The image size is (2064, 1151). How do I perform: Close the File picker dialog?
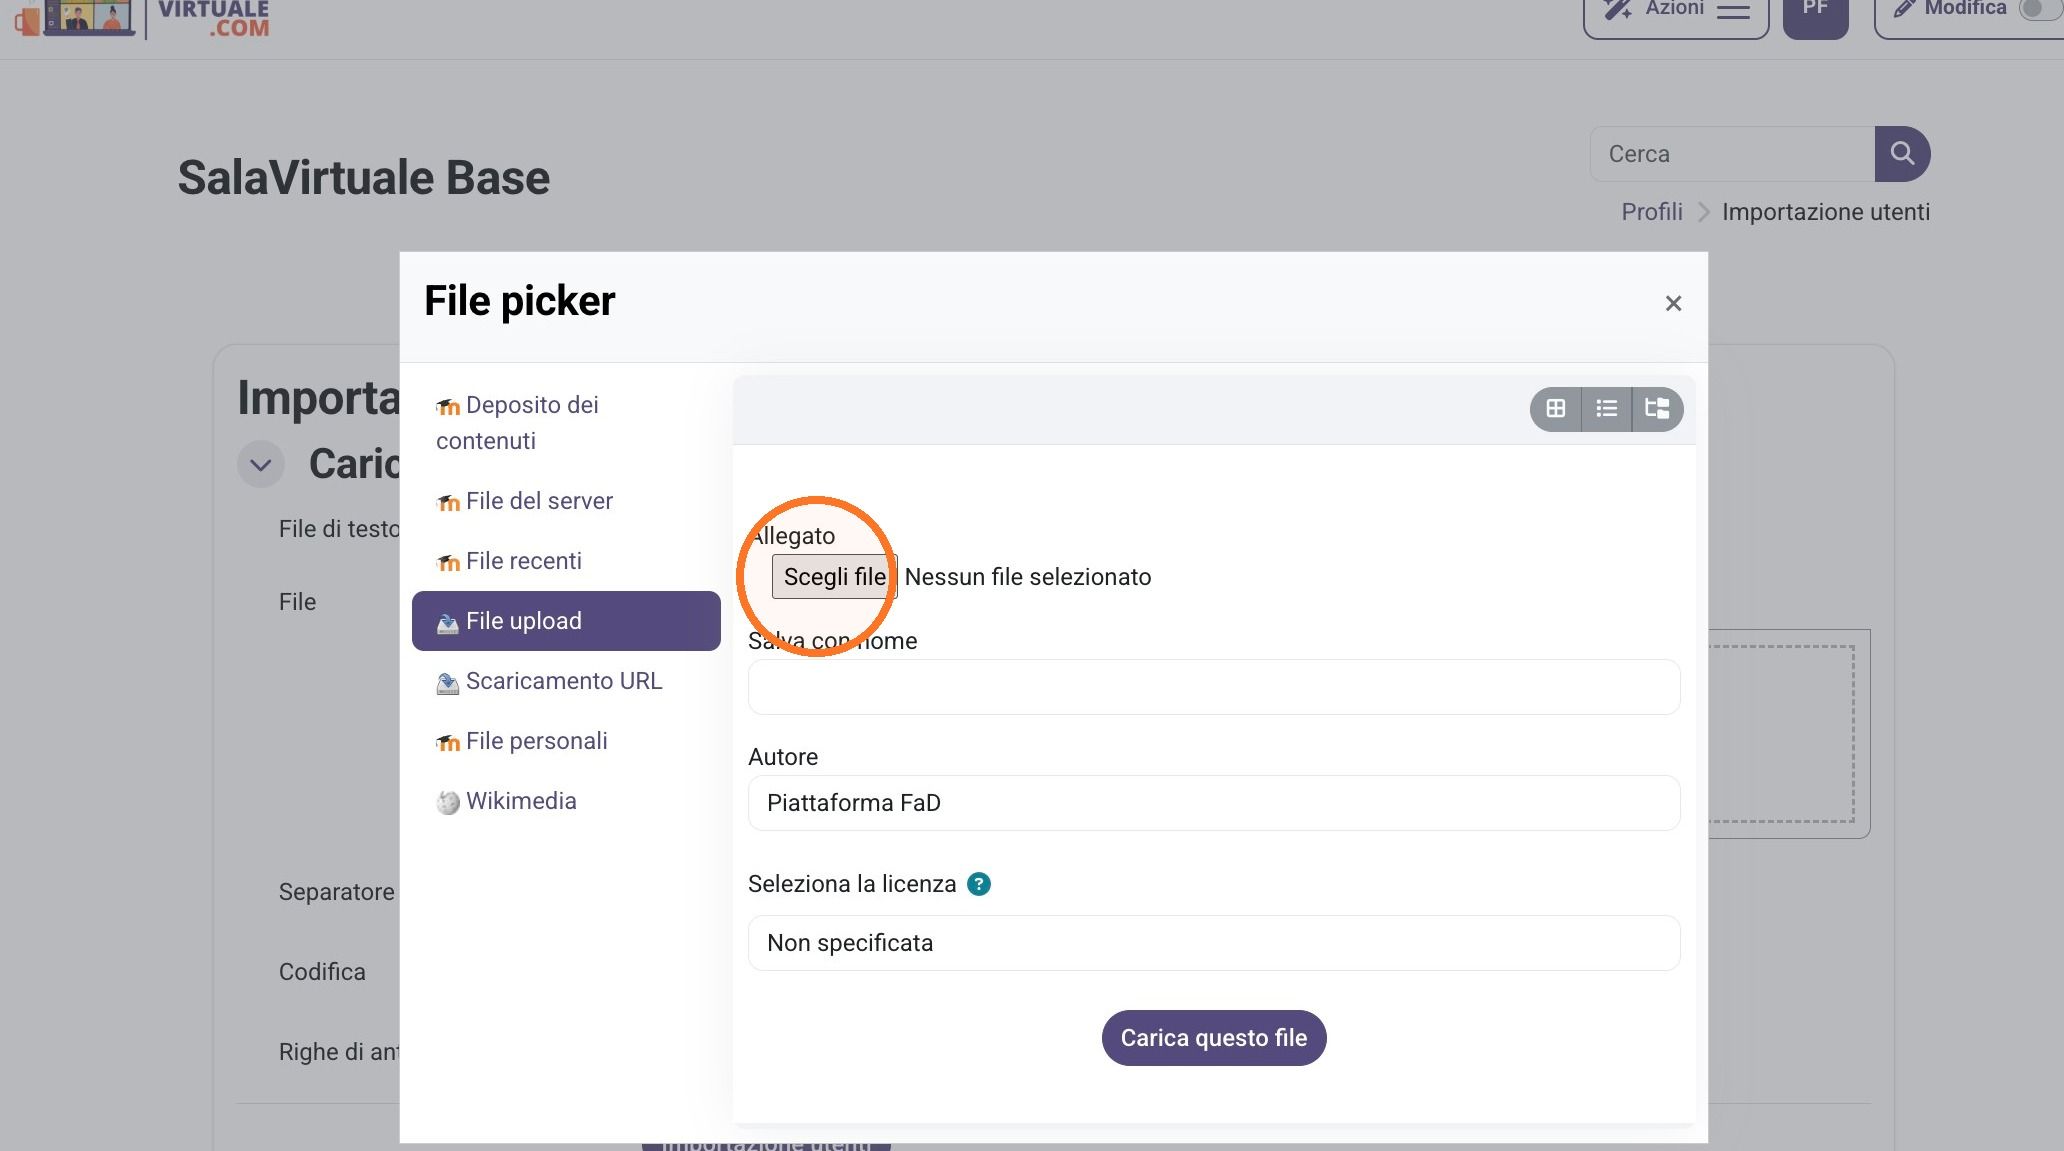[1673, 303]
